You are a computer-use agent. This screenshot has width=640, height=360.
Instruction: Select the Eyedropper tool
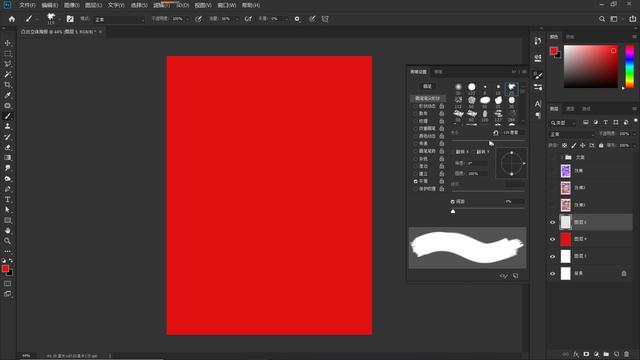click(7, 95)
